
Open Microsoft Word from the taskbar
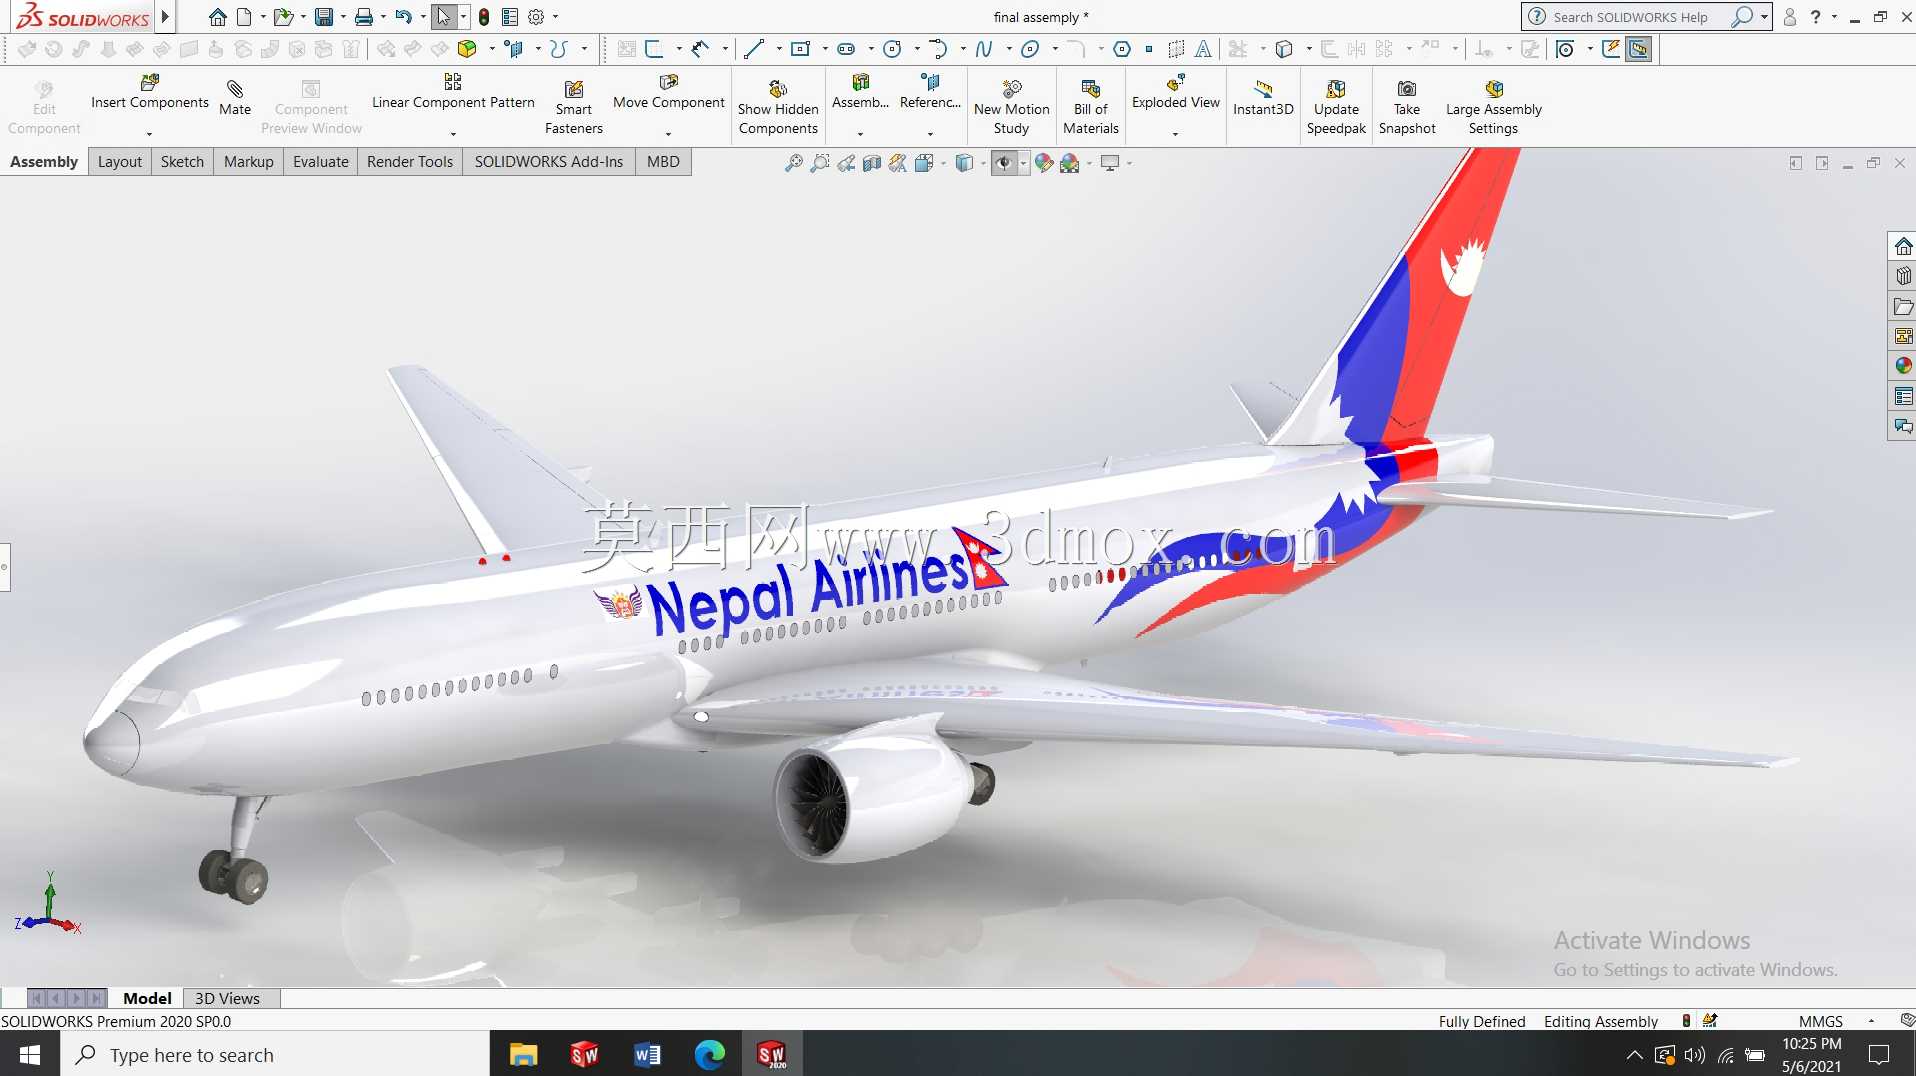(647, 1054)
